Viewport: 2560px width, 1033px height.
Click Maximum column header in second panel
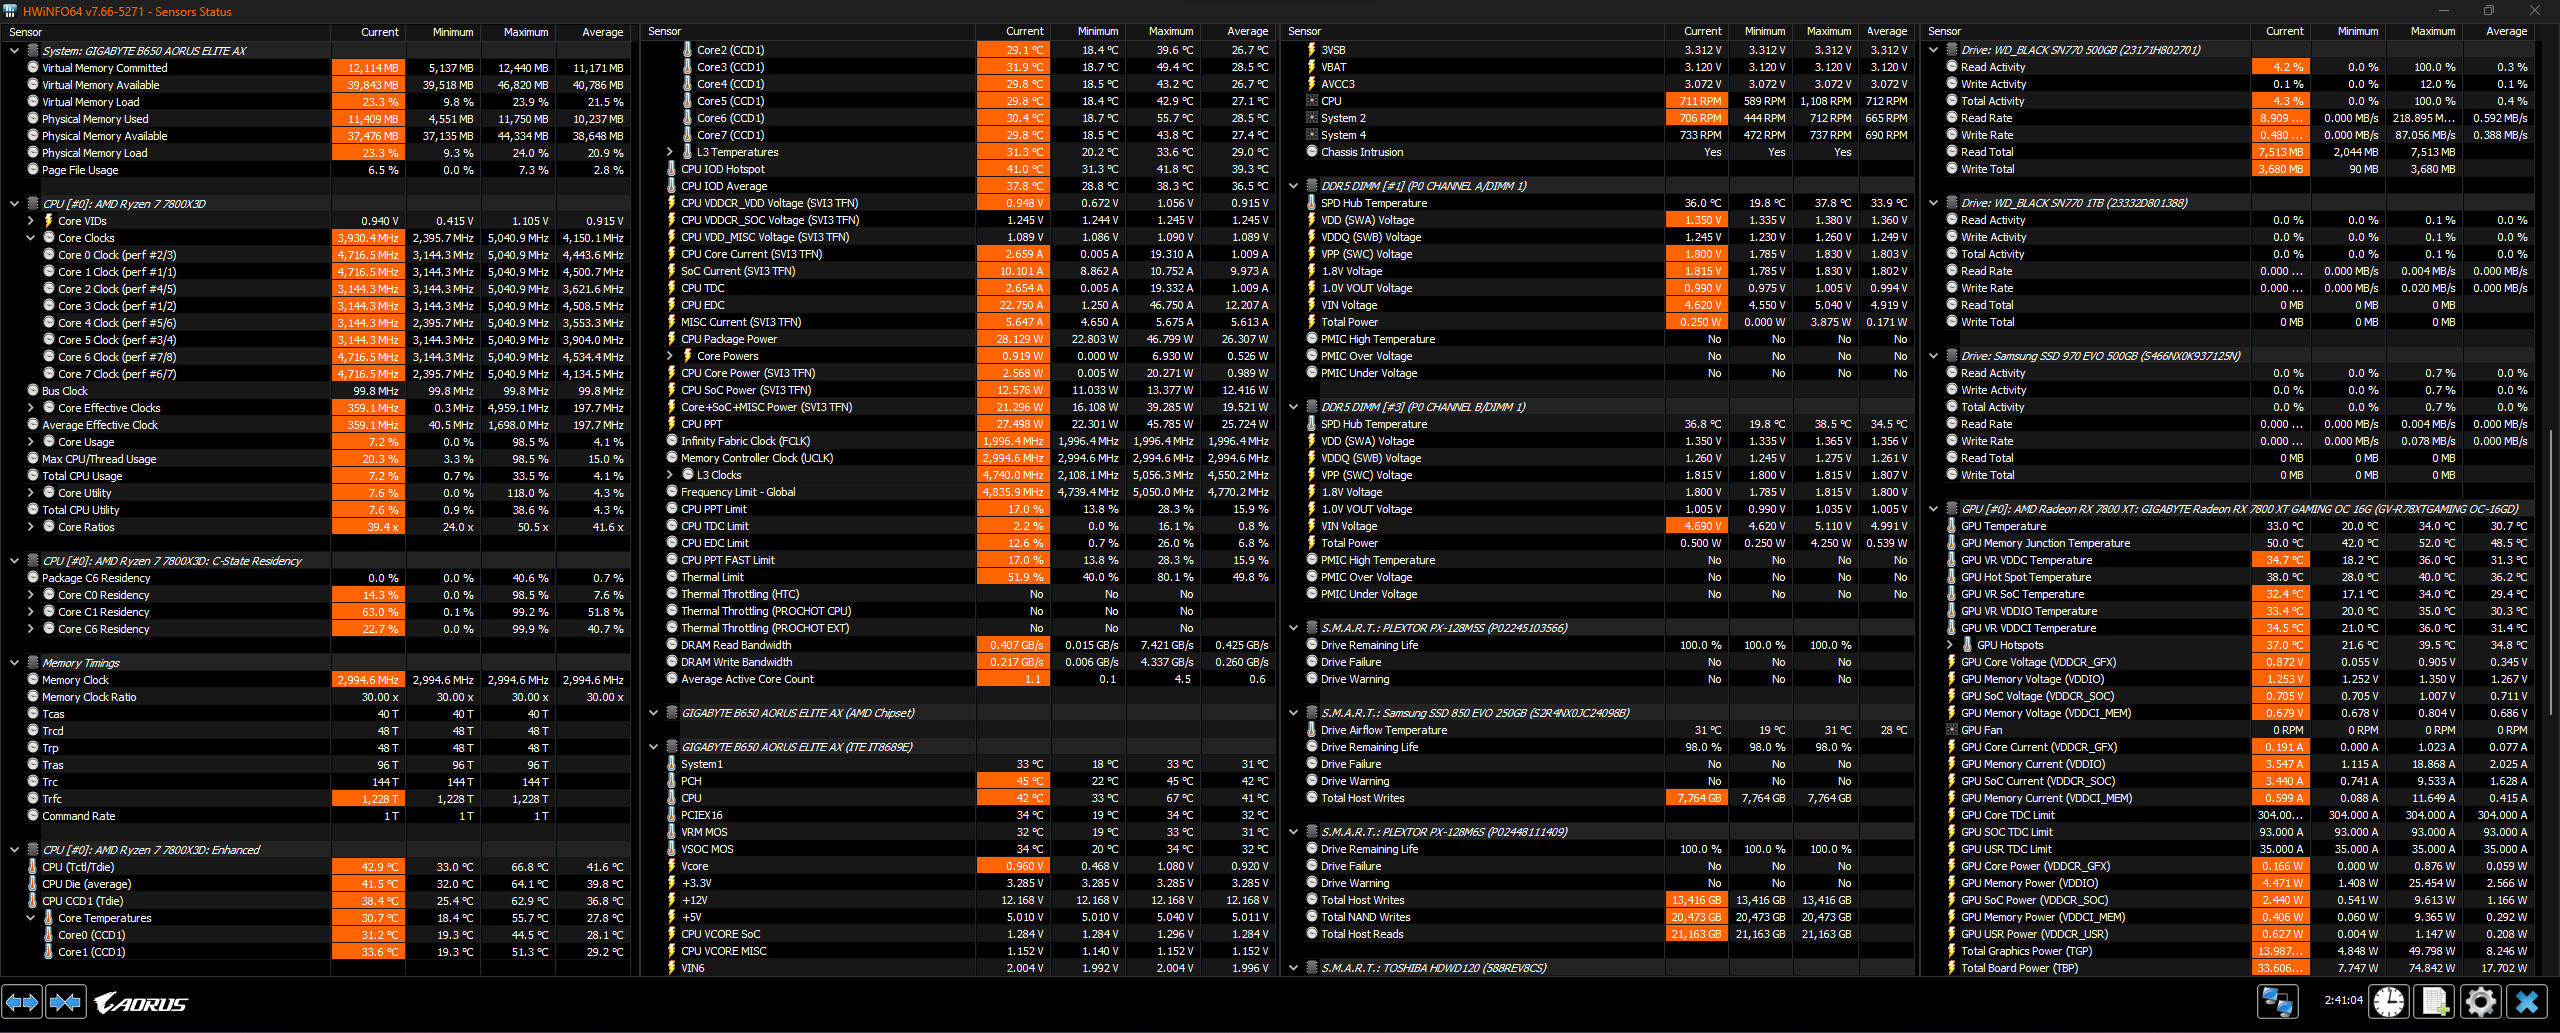[1162, 32]
